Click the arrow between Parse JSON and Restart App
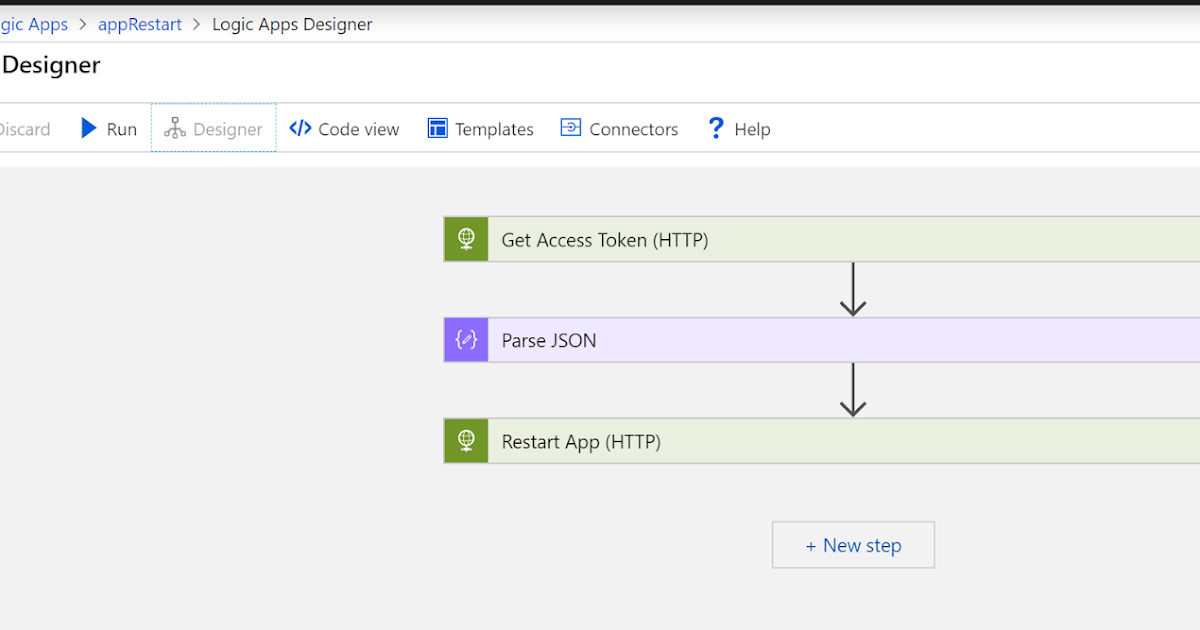 tap(854, 390)
